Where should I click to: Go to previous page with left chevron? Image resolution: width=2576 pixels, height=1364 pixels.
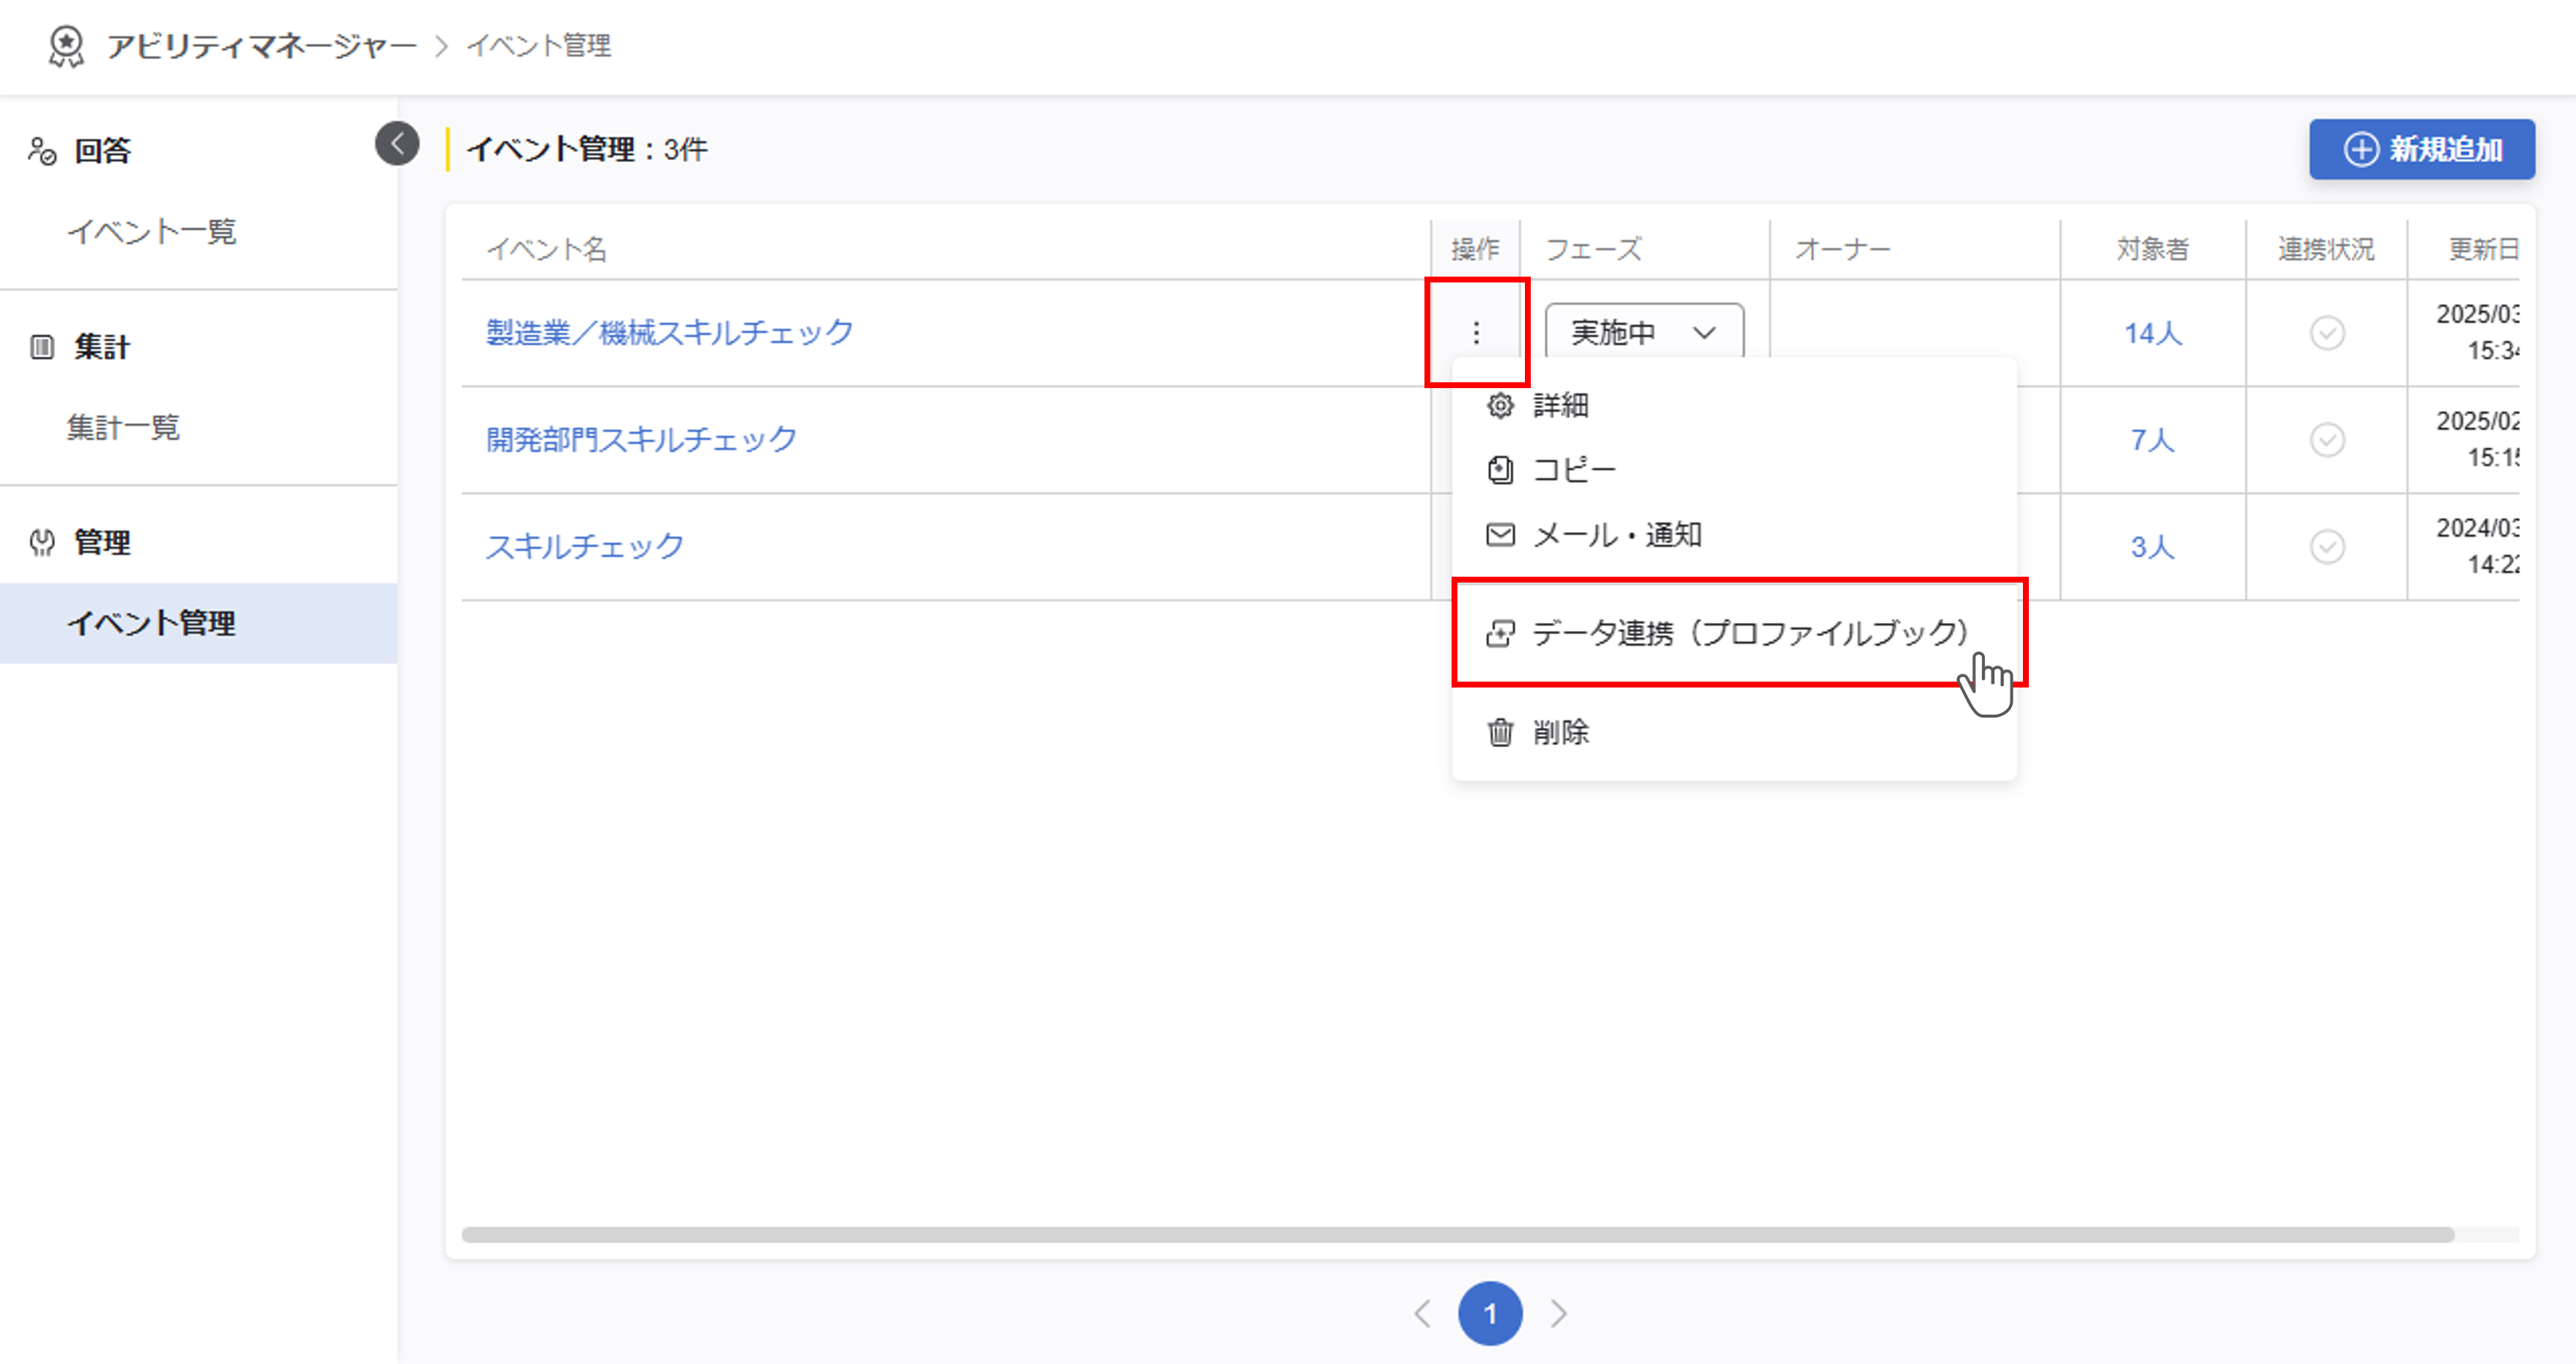pos(1423,1313)
